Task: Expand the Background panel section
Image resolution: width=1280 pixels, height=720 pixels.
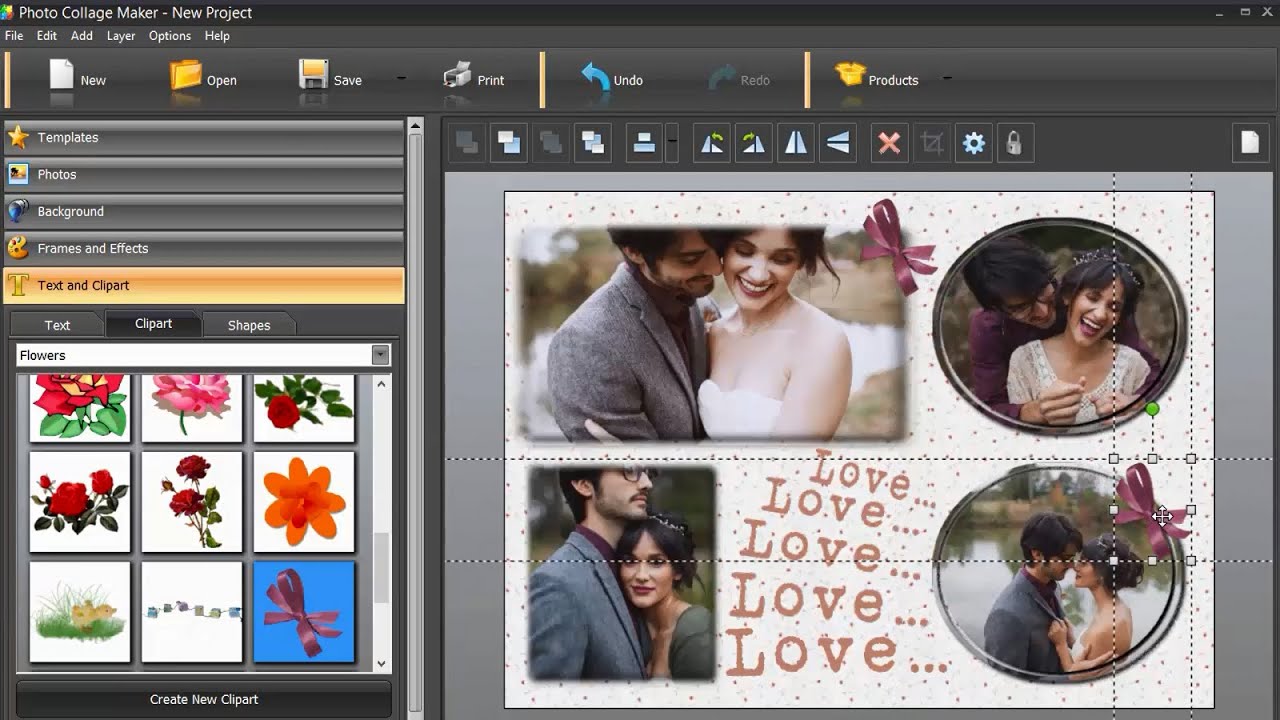Action: coord(204,211)
